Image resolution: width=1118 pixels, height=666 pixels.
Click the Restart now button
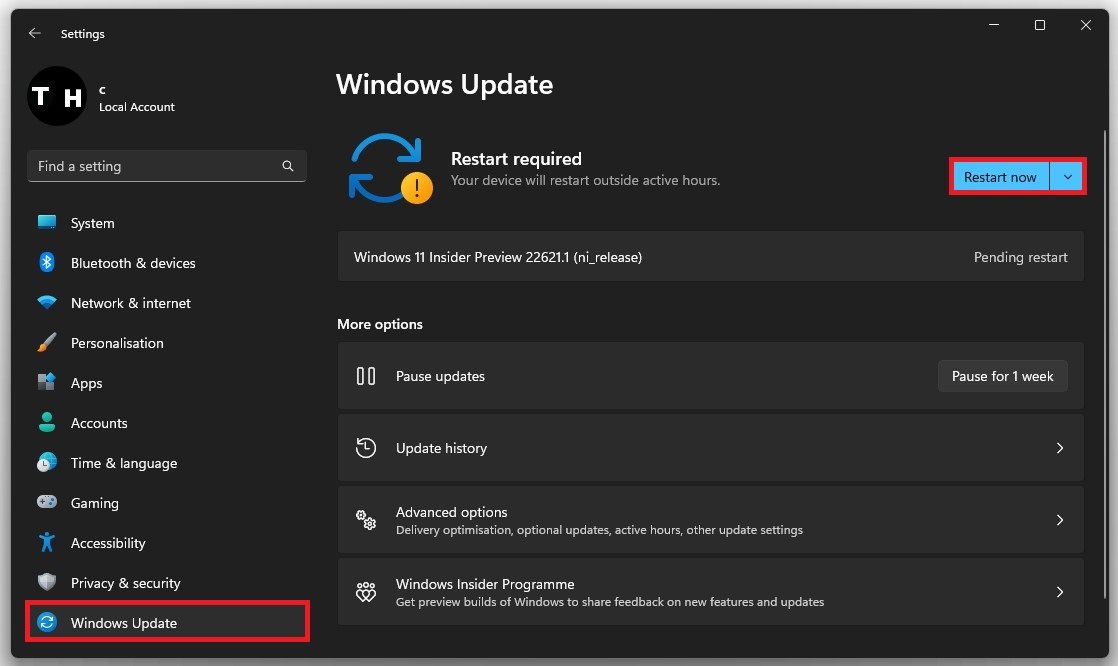[1000, 177]
